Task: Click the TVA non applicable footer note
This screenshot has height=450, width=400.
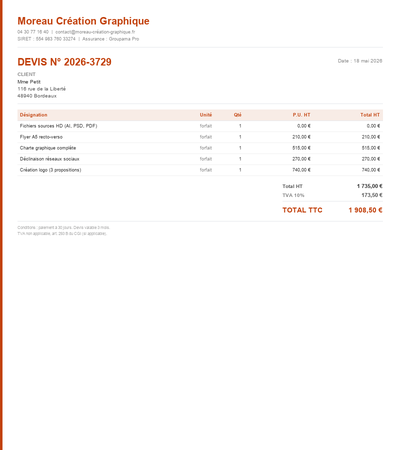Action: tap(62, 234)
